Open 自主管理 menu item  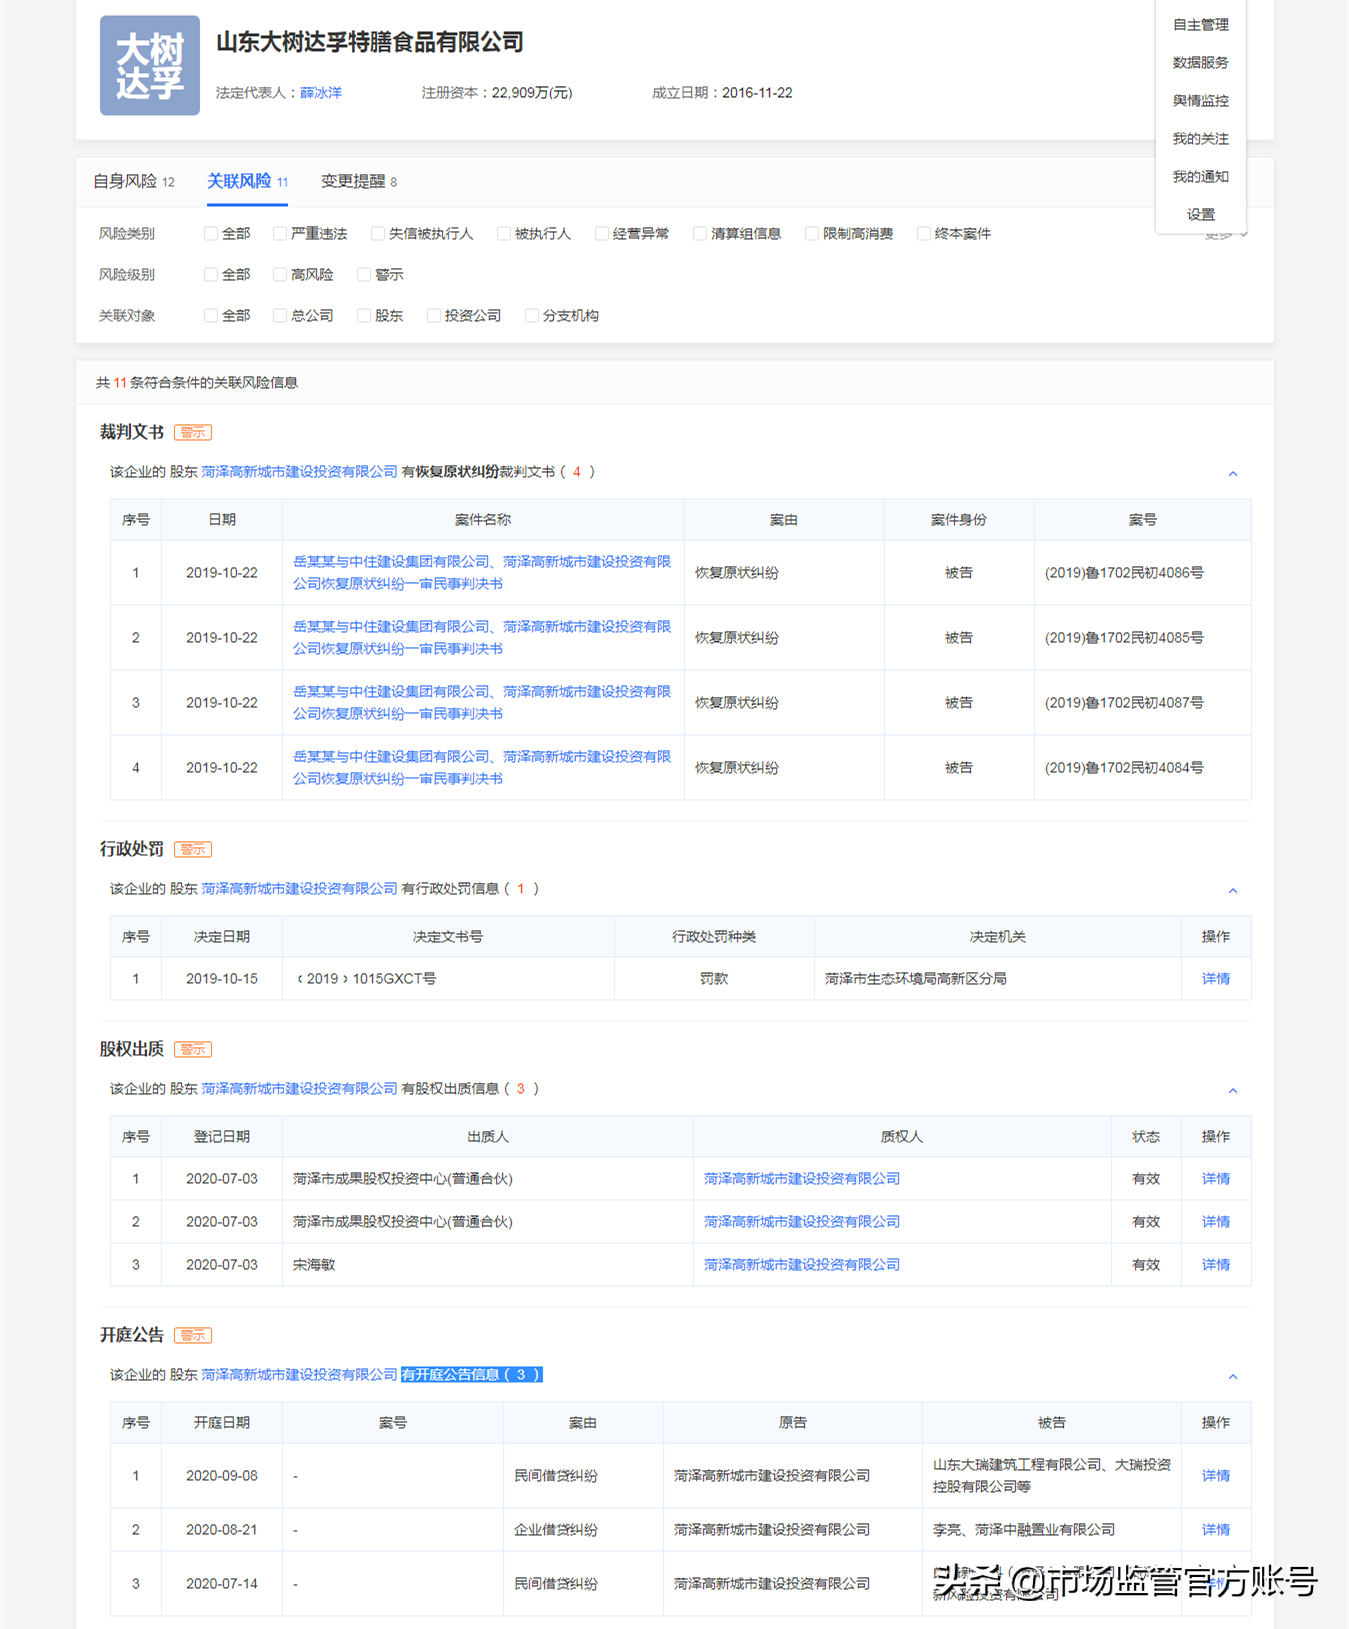[x=1200, y=24]
